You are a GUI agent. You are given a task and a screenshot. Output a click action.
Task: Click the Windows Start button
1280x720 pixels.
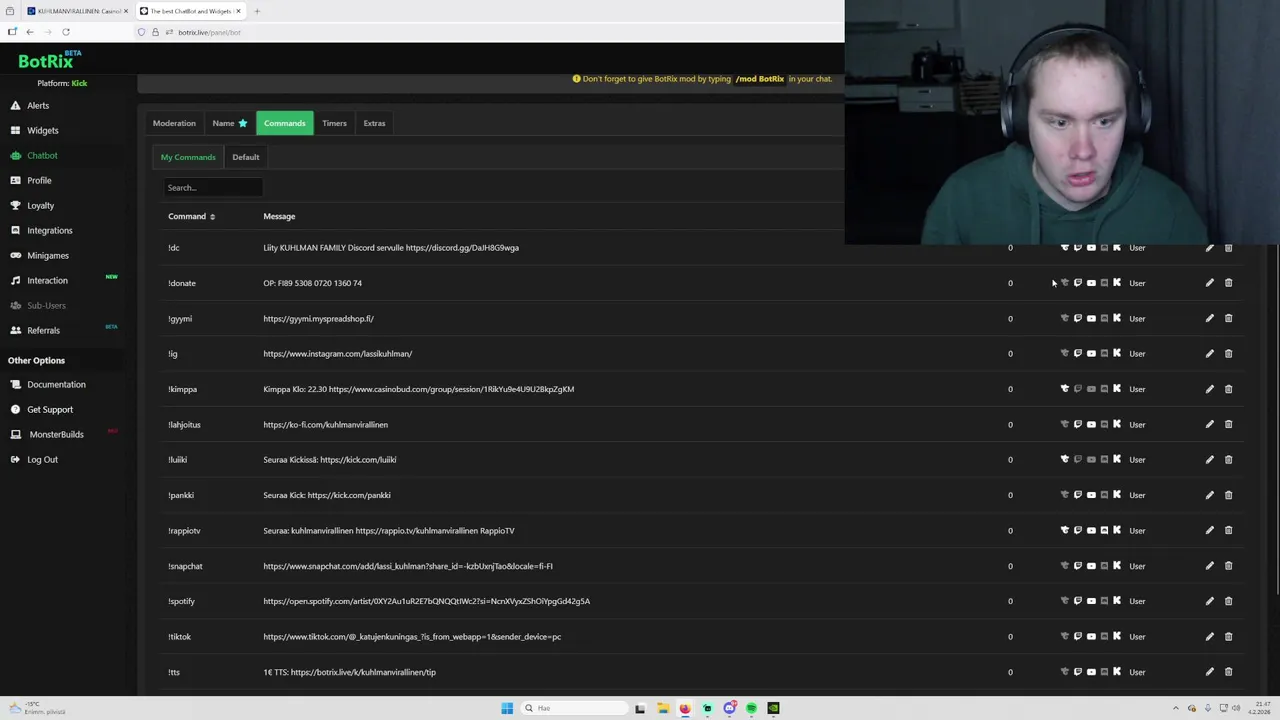click(x=507, y=708)
